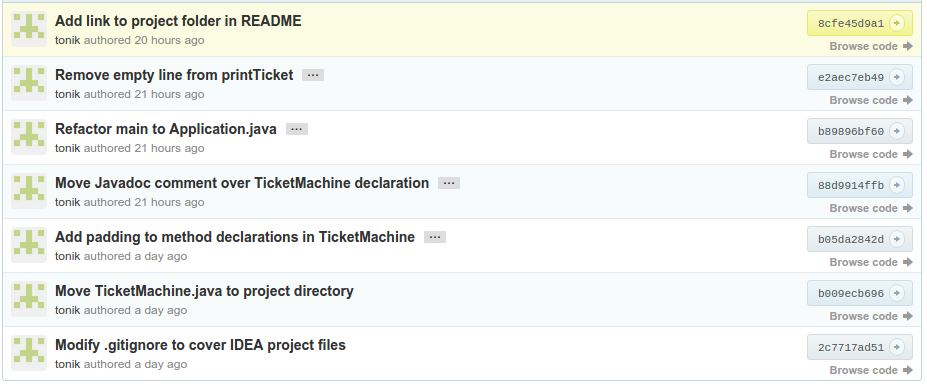Expand ellipsis on Add padding commit
This screenshot has height=390, width=927.
point(435,237)
